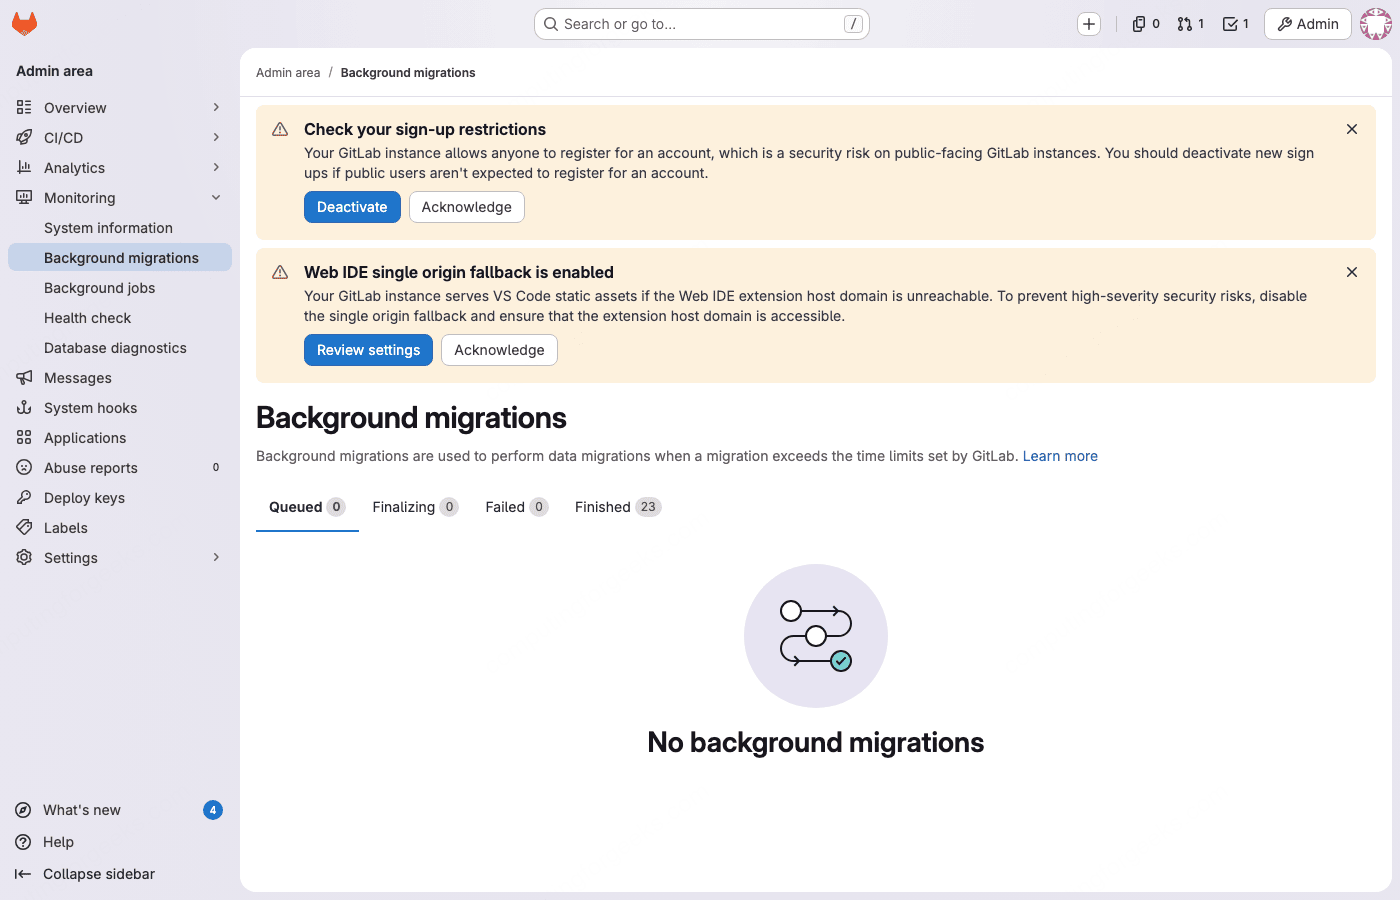Click Review settings for Web IDE fallback

pyautogui.click(x=368, y=350)
